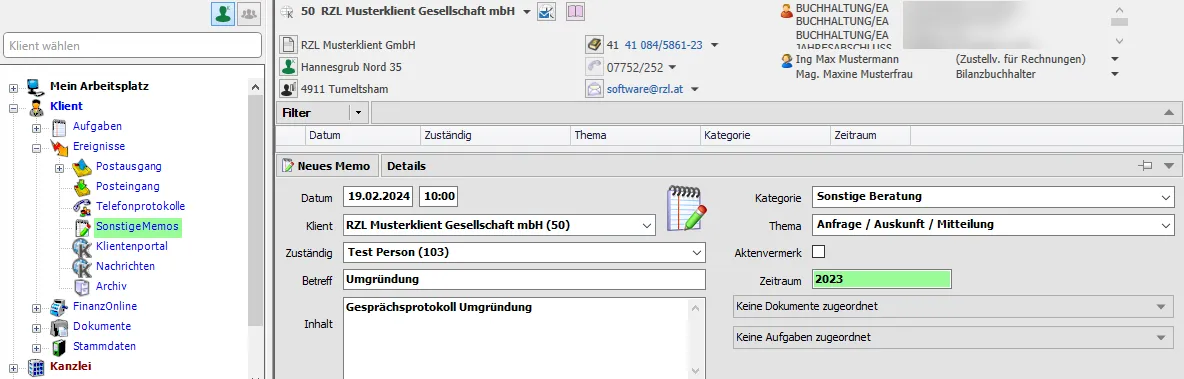Click the Betreff field containing Umgründung
The height and width of the screenshot is (379, 1184).
tap(524, 279)
